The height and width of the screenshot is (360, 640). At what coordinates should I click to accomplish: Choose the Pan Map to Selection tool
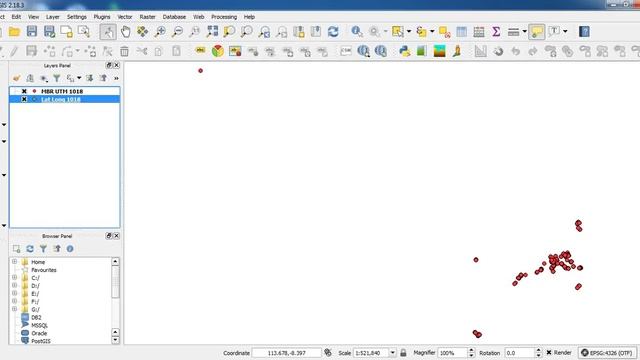tap(142, 32)
